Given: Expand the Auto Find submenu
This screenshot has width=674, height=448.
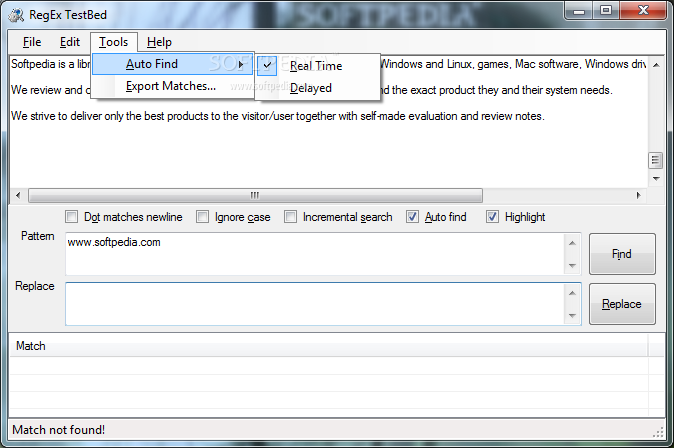Looking at the screenshot, I should click(173, 64).
